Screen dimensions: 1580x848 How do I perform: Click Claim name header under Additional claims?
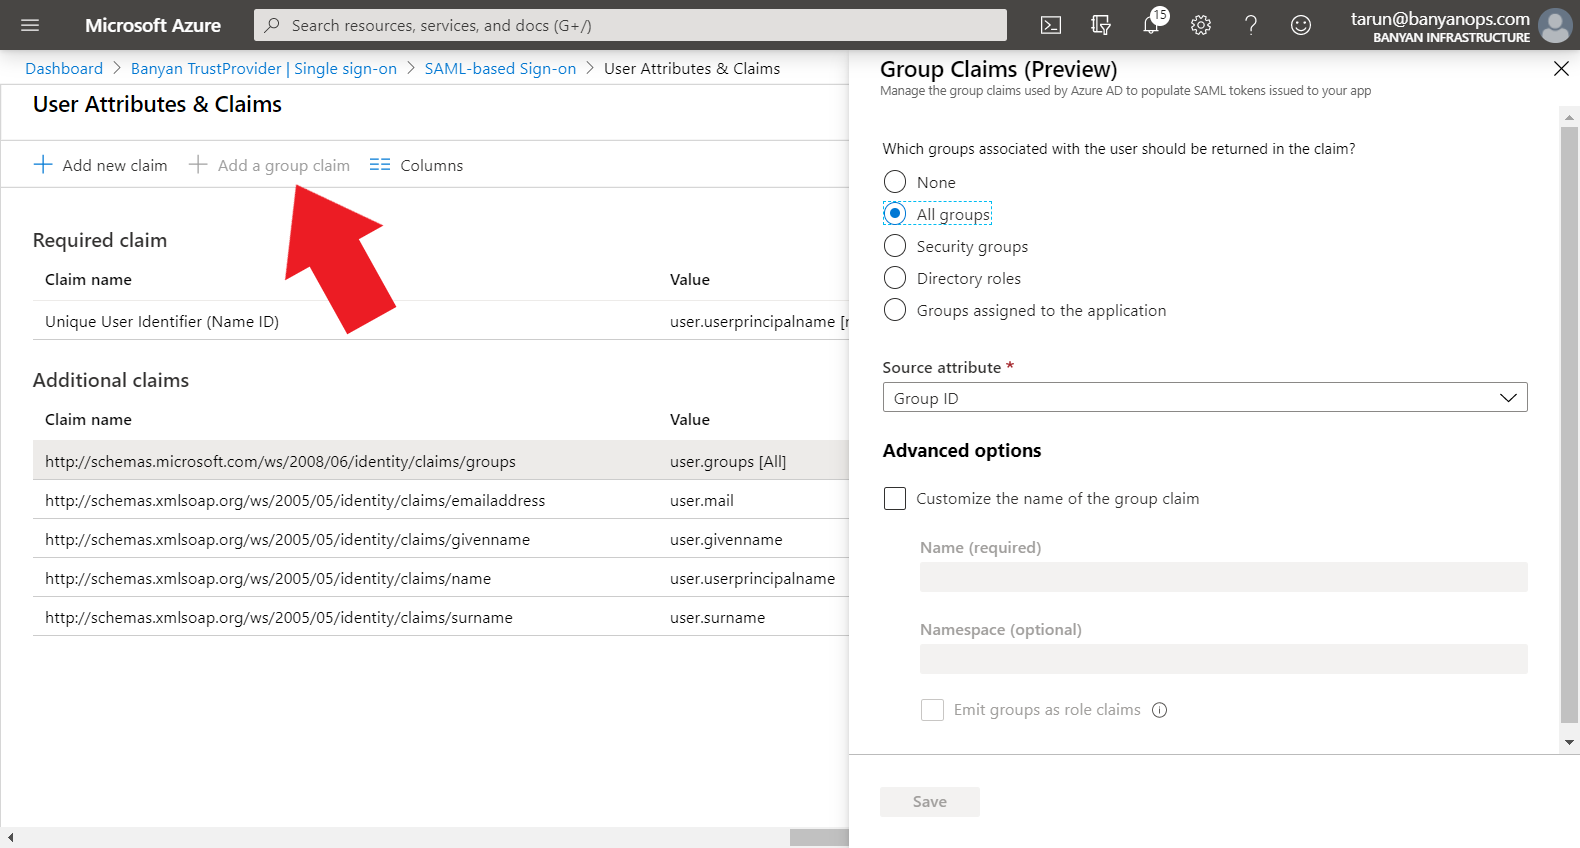88,419
